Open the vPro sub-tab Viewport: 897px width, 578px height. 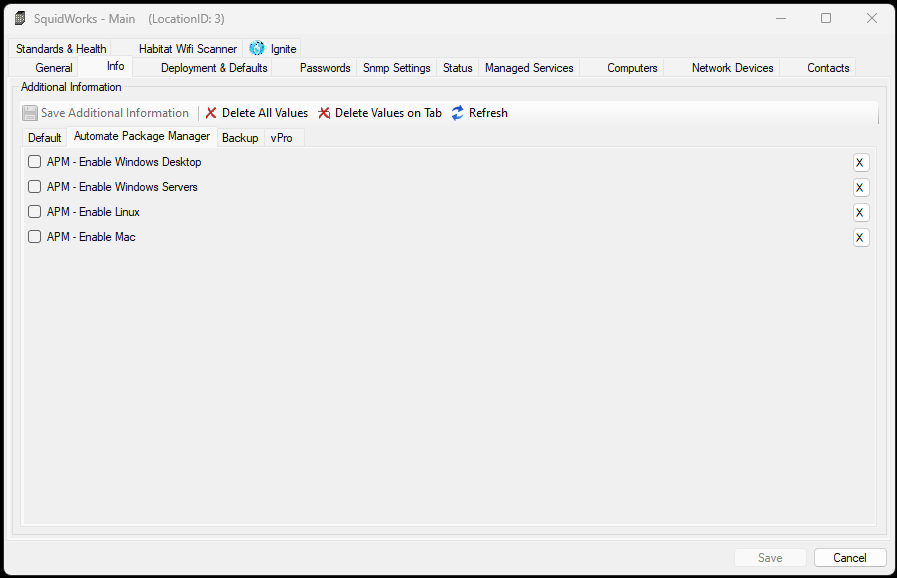point(282,138)
